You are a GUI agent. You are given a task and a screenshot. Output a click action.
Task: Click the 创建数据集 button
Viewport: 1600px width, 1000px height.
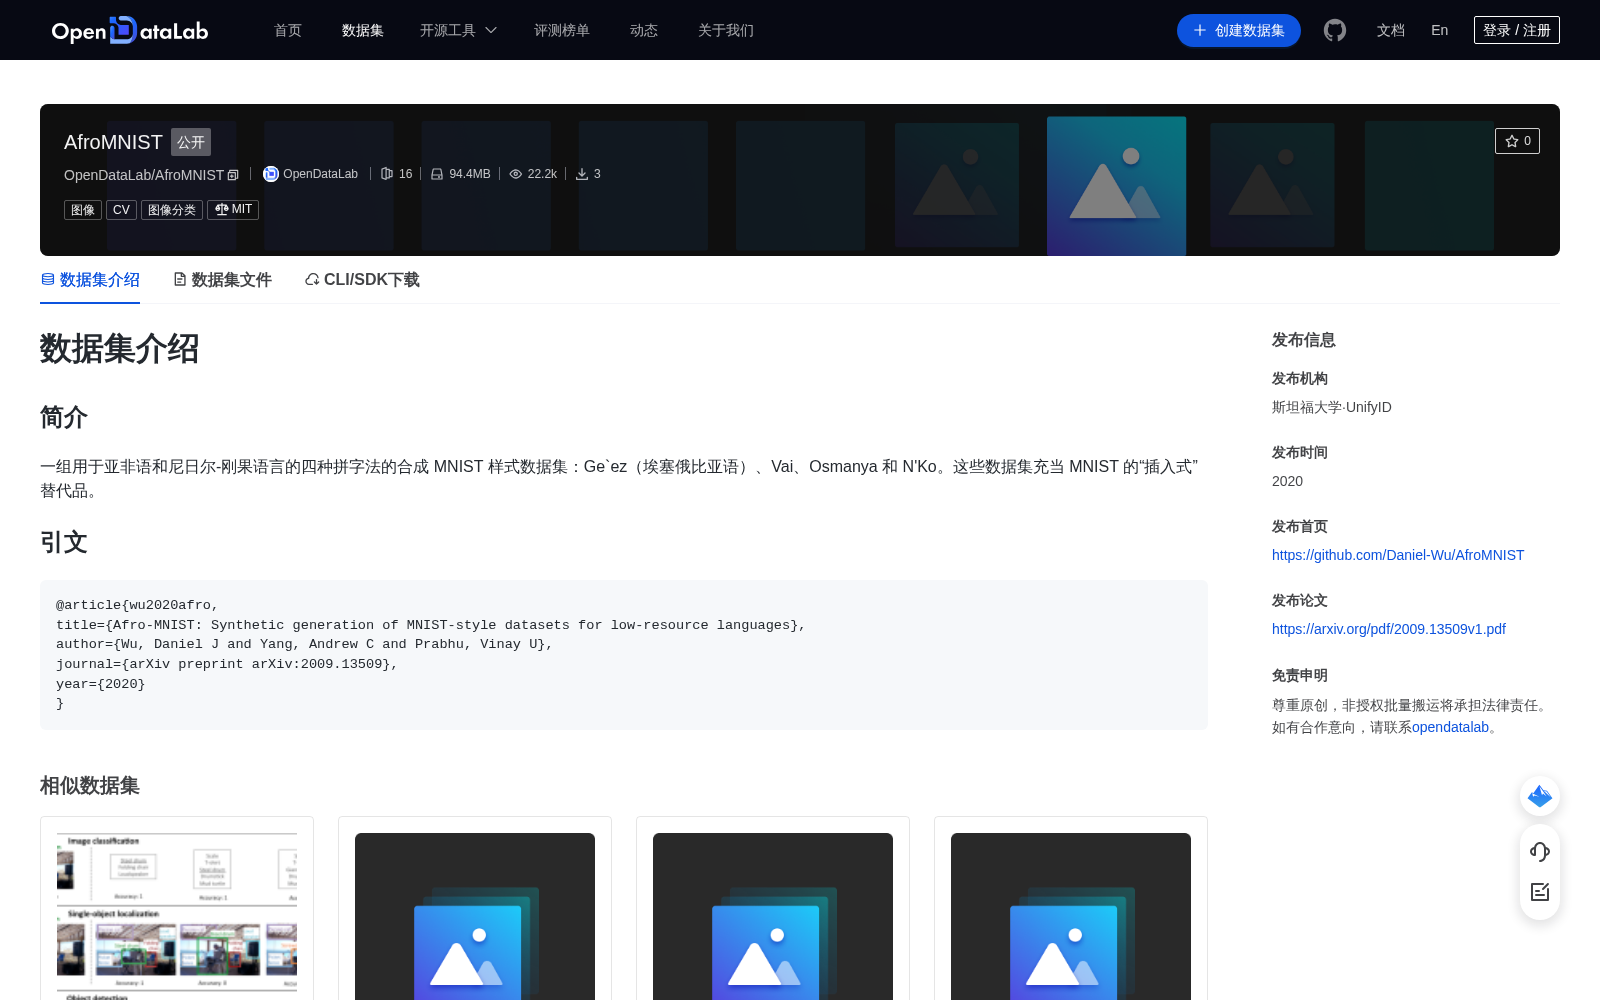coord(1239,30)
